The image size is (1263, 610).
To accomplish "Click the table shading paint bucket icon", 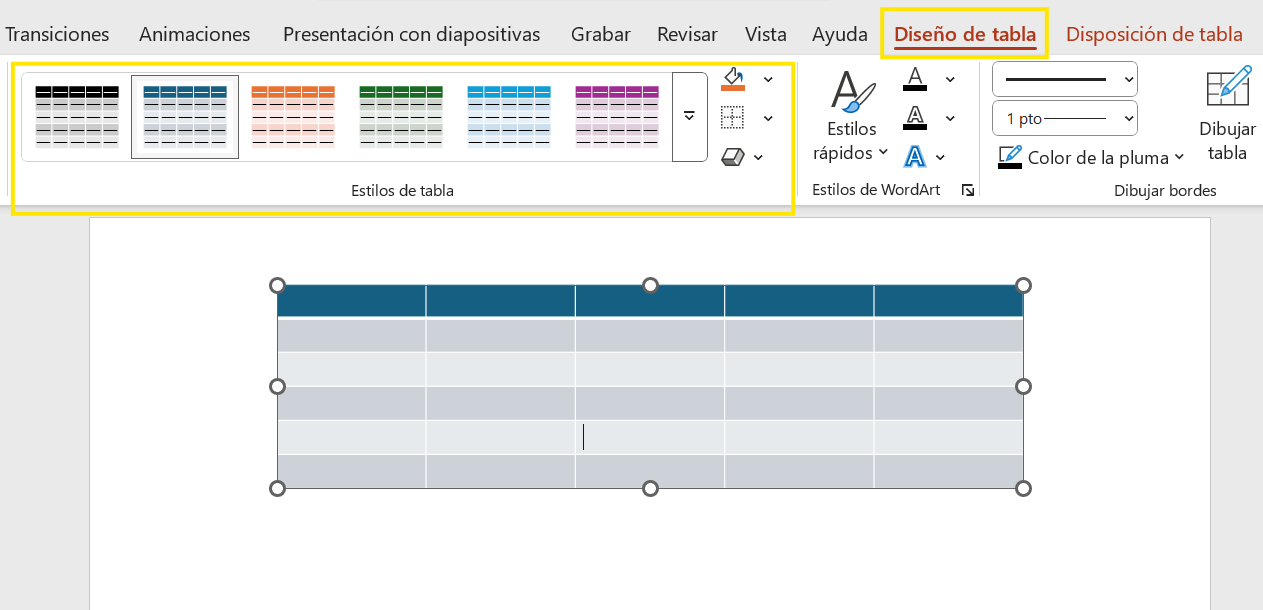I will (x=733, y=79).
